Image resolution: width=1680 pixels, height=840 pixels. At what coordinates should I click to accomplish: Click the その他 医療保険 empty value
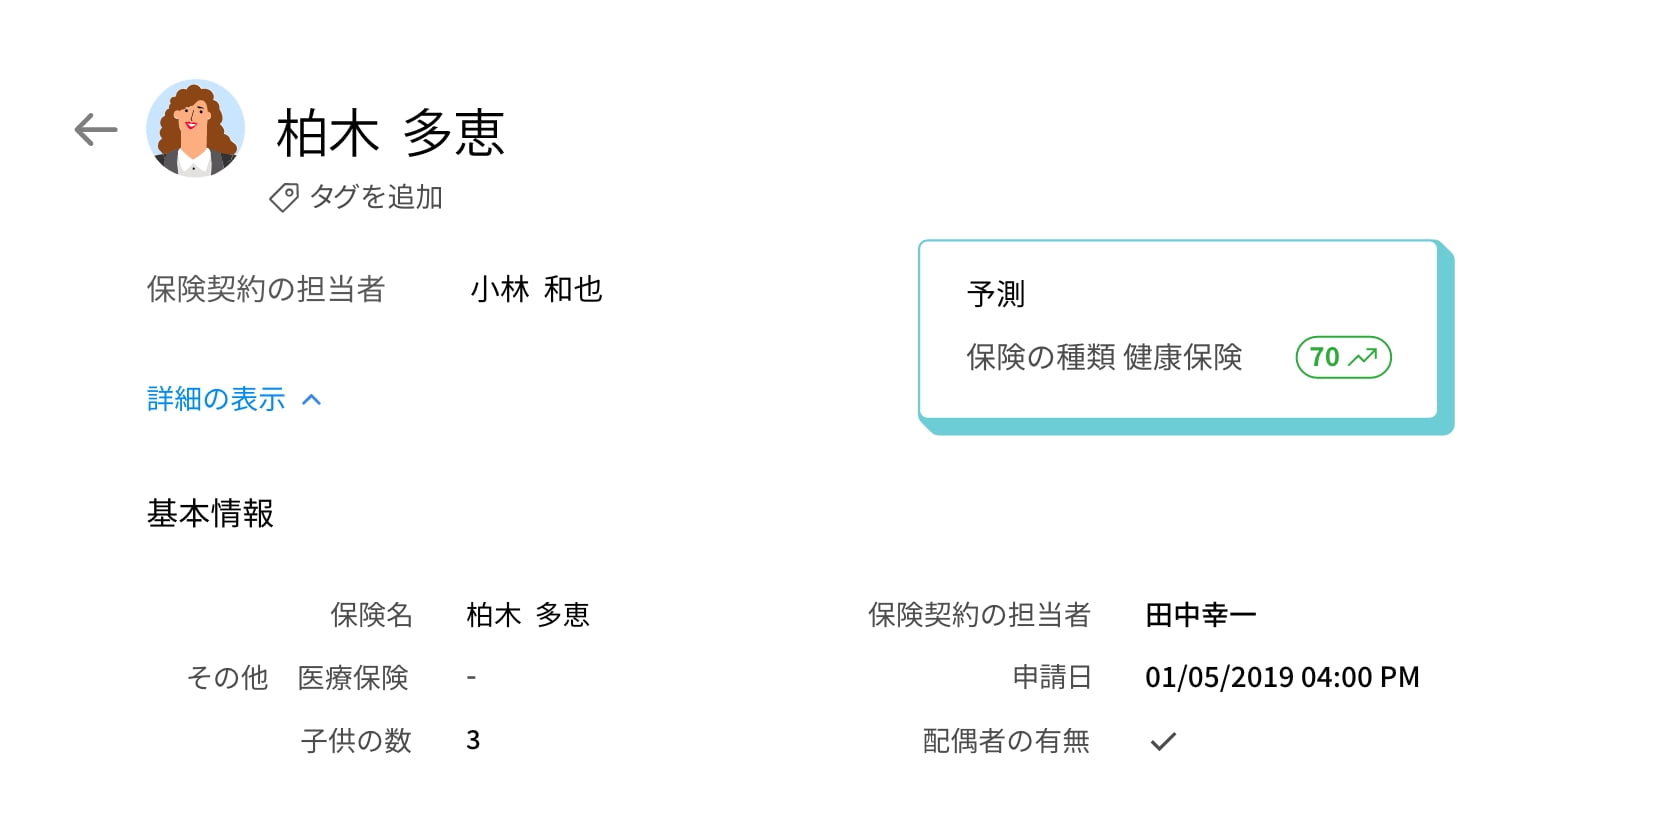[471, 678]
